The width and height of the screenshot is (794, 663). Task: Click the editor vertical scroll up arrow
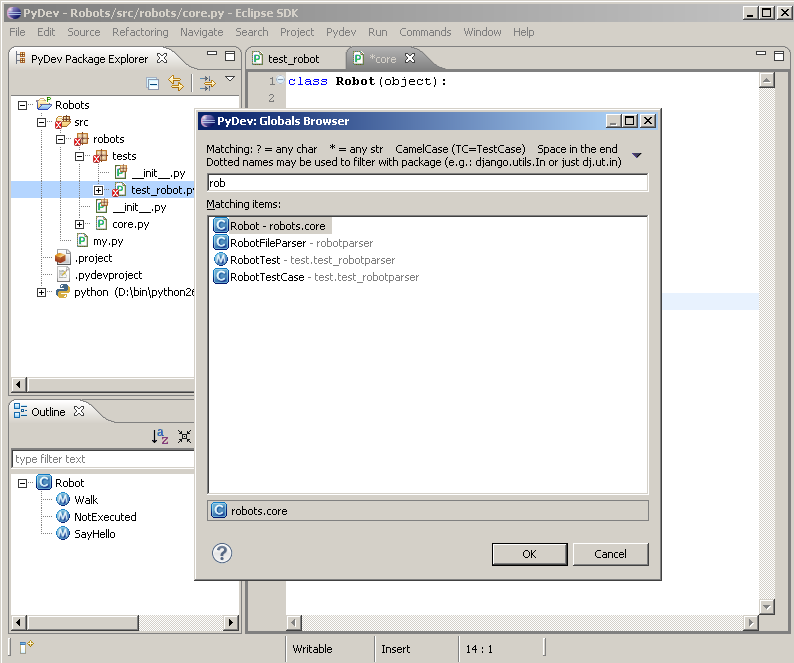[767, 80]
